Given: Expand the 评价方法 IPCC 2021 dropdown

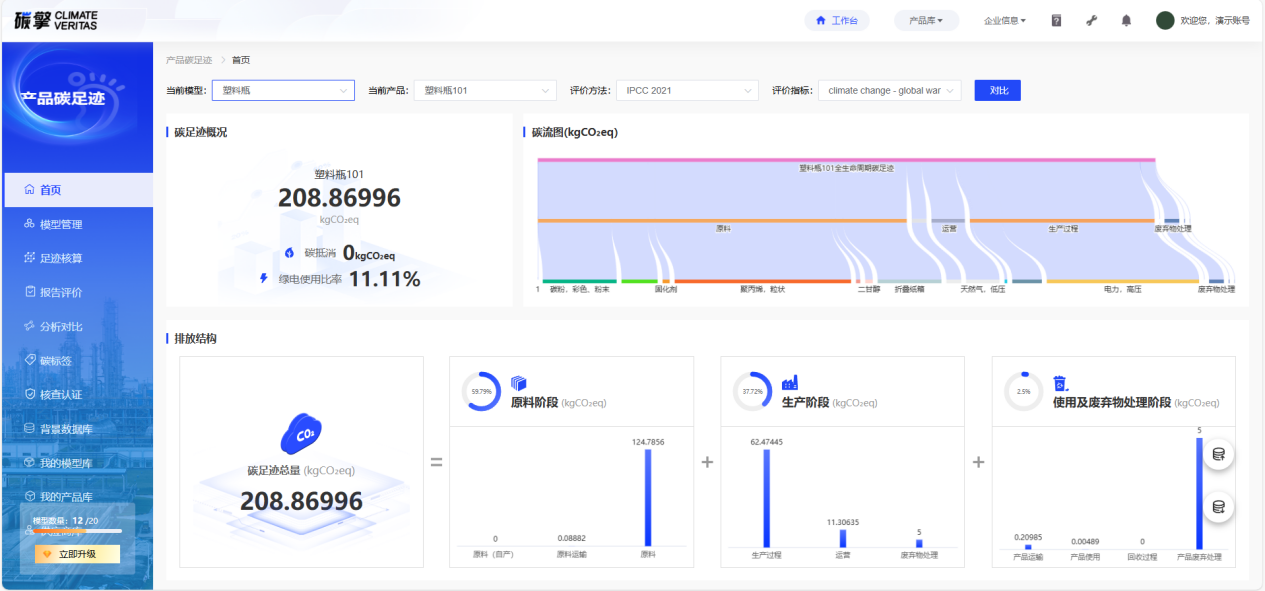Looking at the screenshot, I should pyautogui.click(x=687, y=91).
